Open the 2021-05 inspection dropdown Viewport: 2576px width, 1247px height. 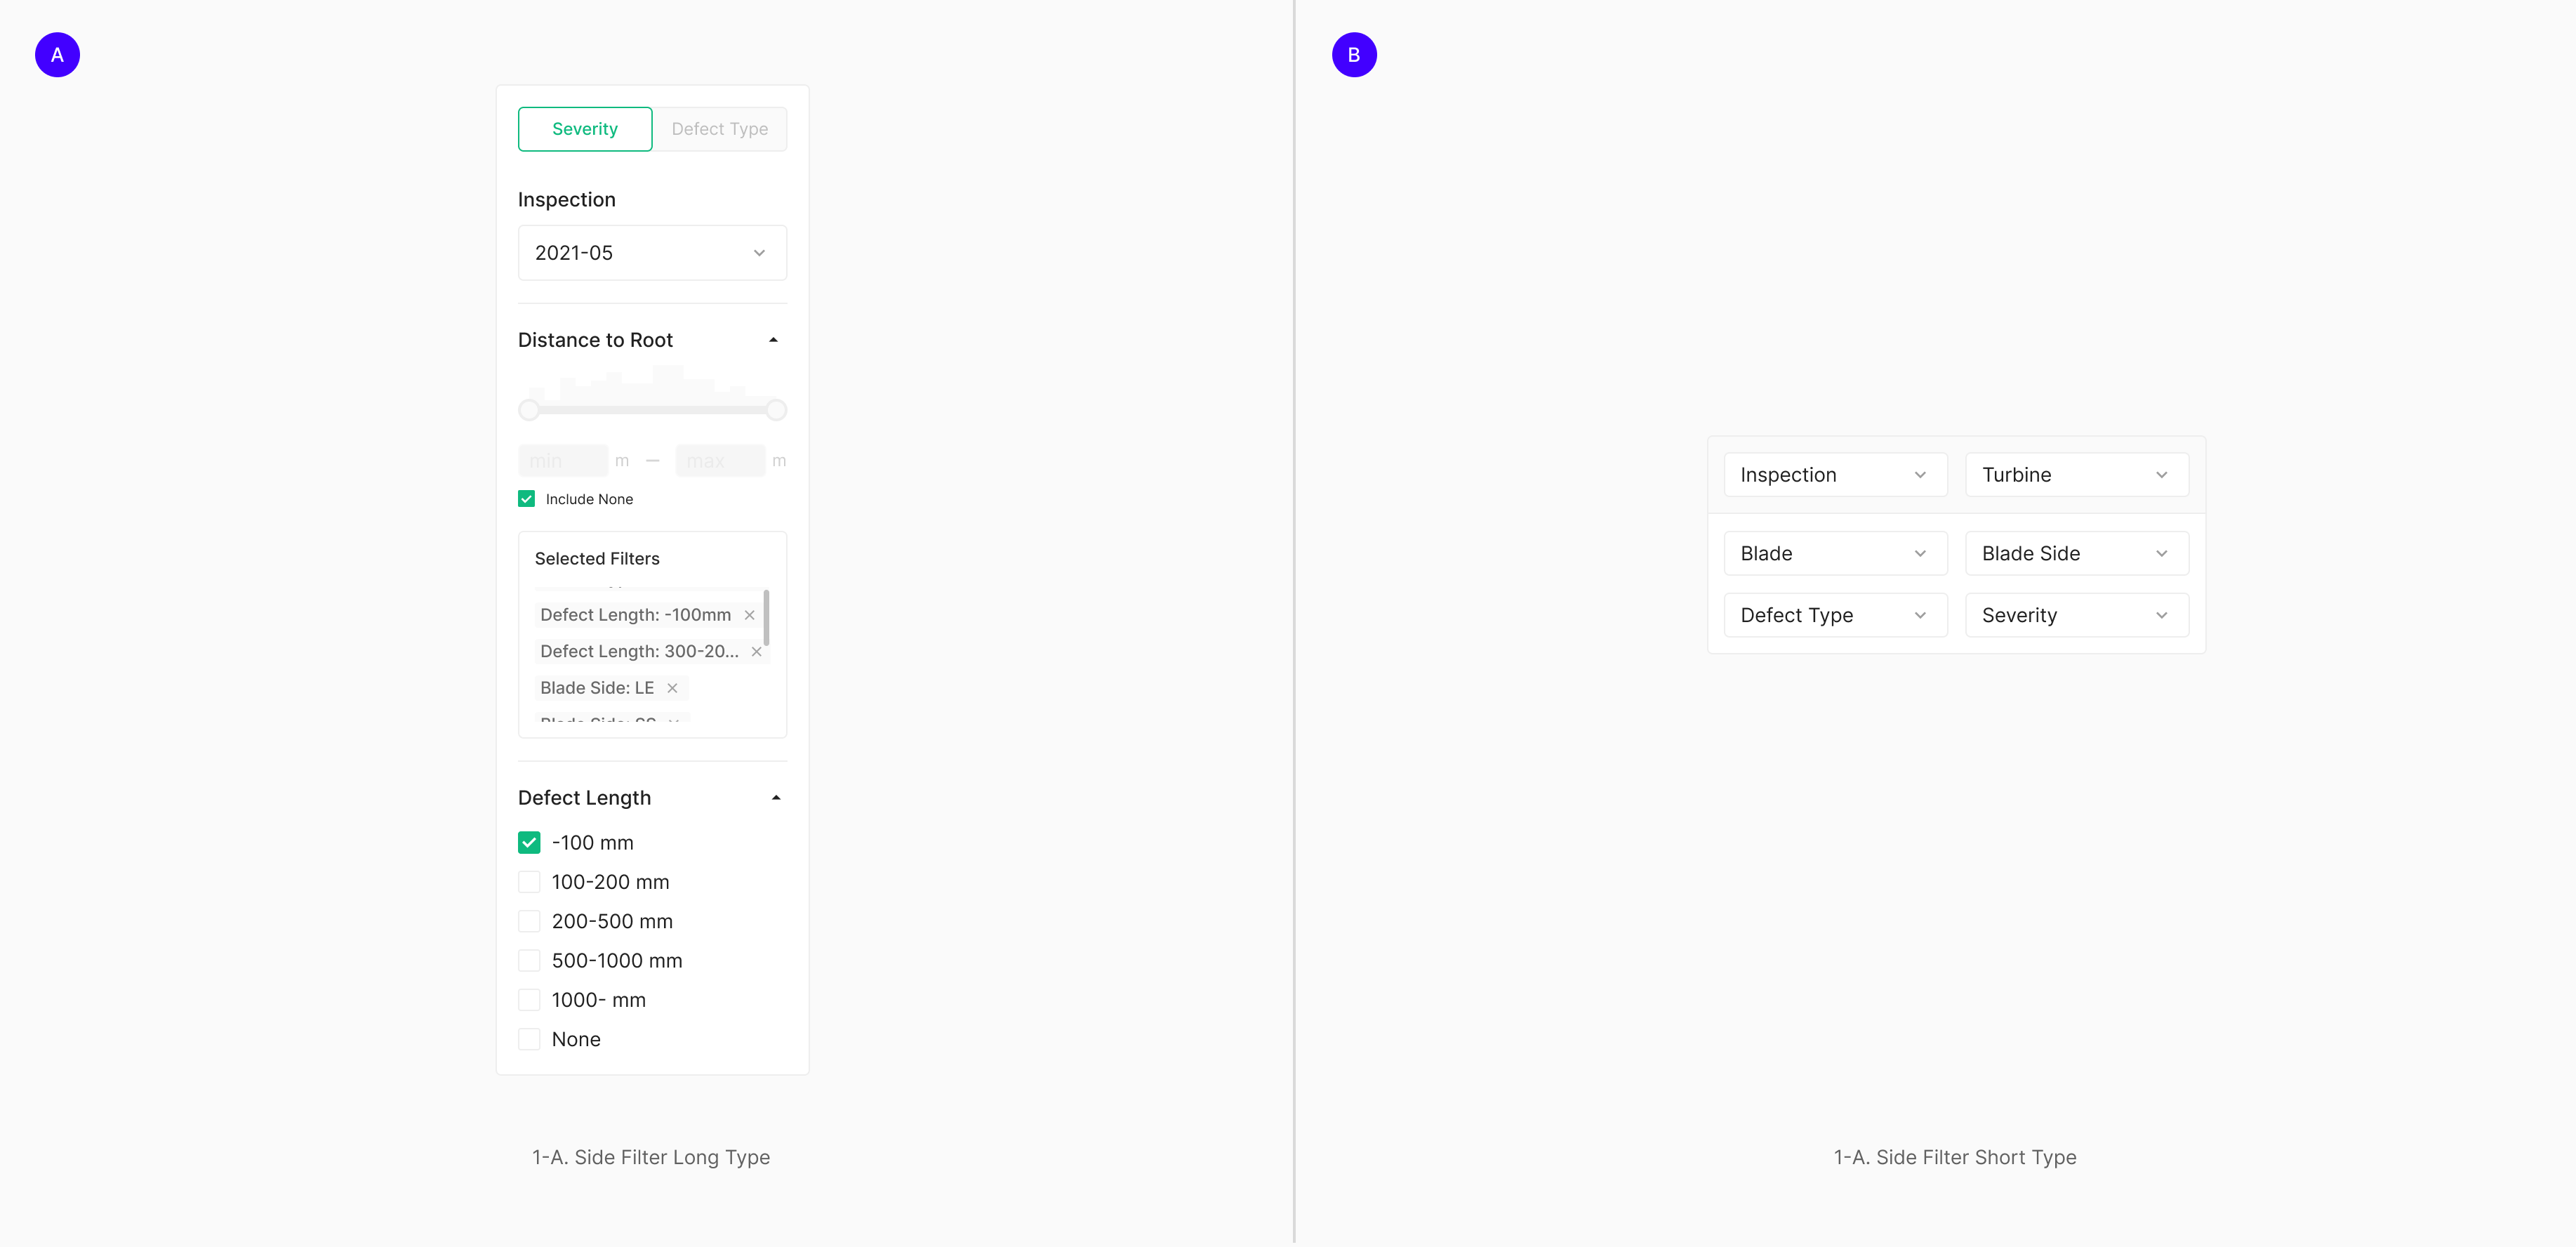click(652, 253)
